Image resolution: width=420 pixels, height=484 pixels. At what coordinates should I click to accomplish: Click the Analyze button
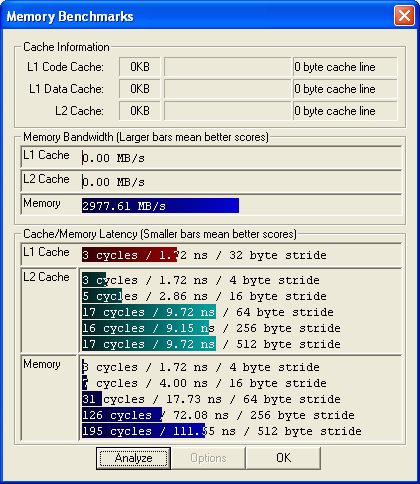pos(133,458)
